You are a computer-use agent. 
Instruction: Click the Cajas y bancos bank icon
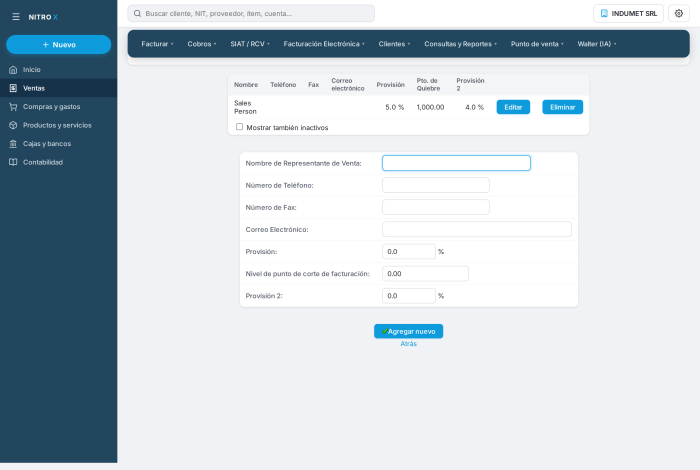(x=13, y=144)
